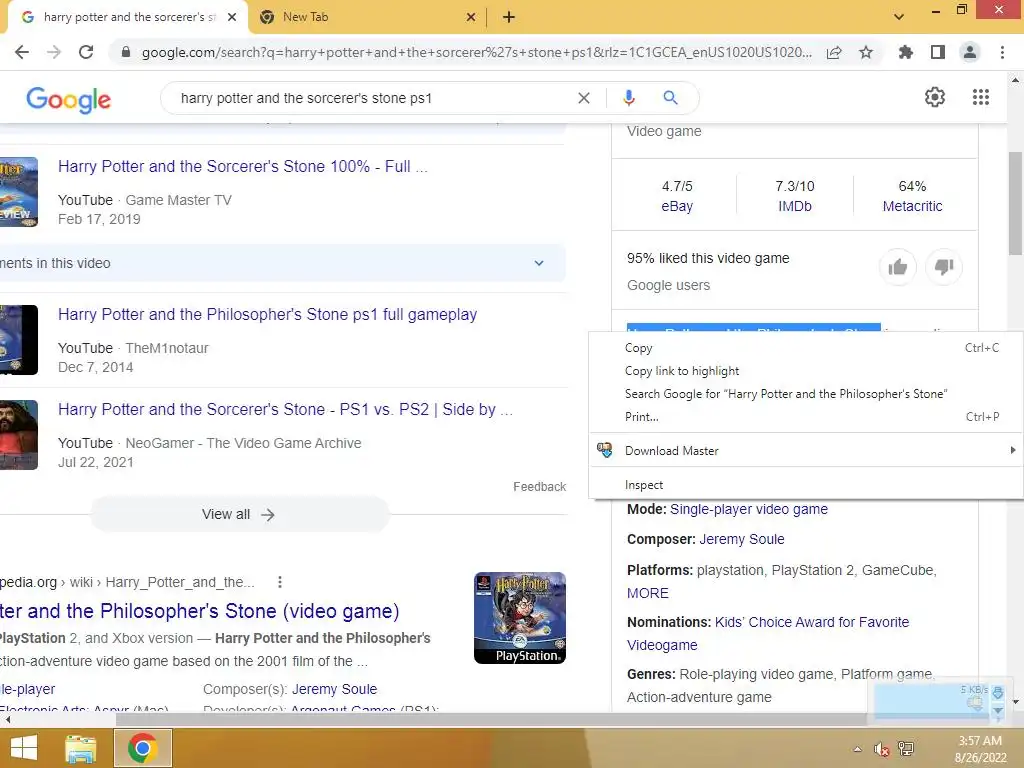This screenshot has width=1024, height=768.
Task: Open Kids' Choice Award for Favorite Videogame
Action: click(769, 633)
